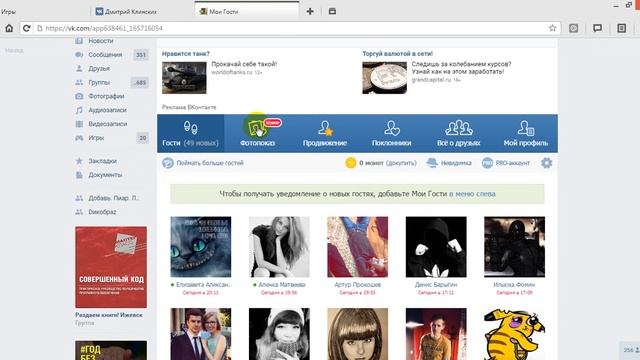This screenshot has width=640, height=360.
Task: Click the Игры counter badge 20
Action: [x=142, y=138]
